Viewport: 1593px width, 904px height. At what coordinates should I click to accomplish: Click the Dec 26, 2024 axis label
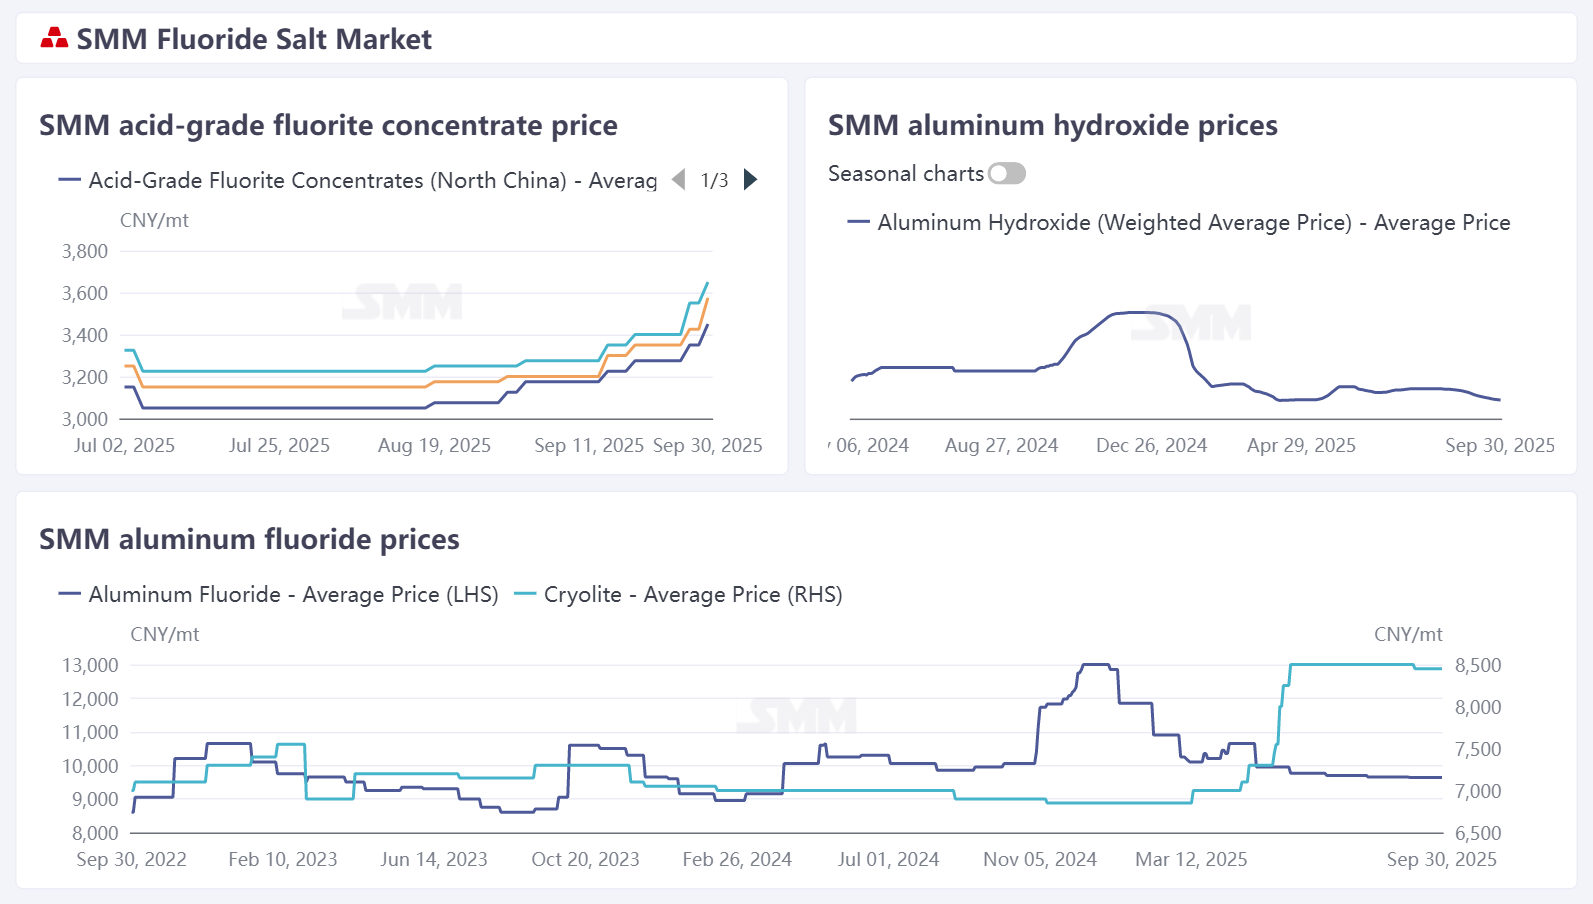tap(1151, 445)
